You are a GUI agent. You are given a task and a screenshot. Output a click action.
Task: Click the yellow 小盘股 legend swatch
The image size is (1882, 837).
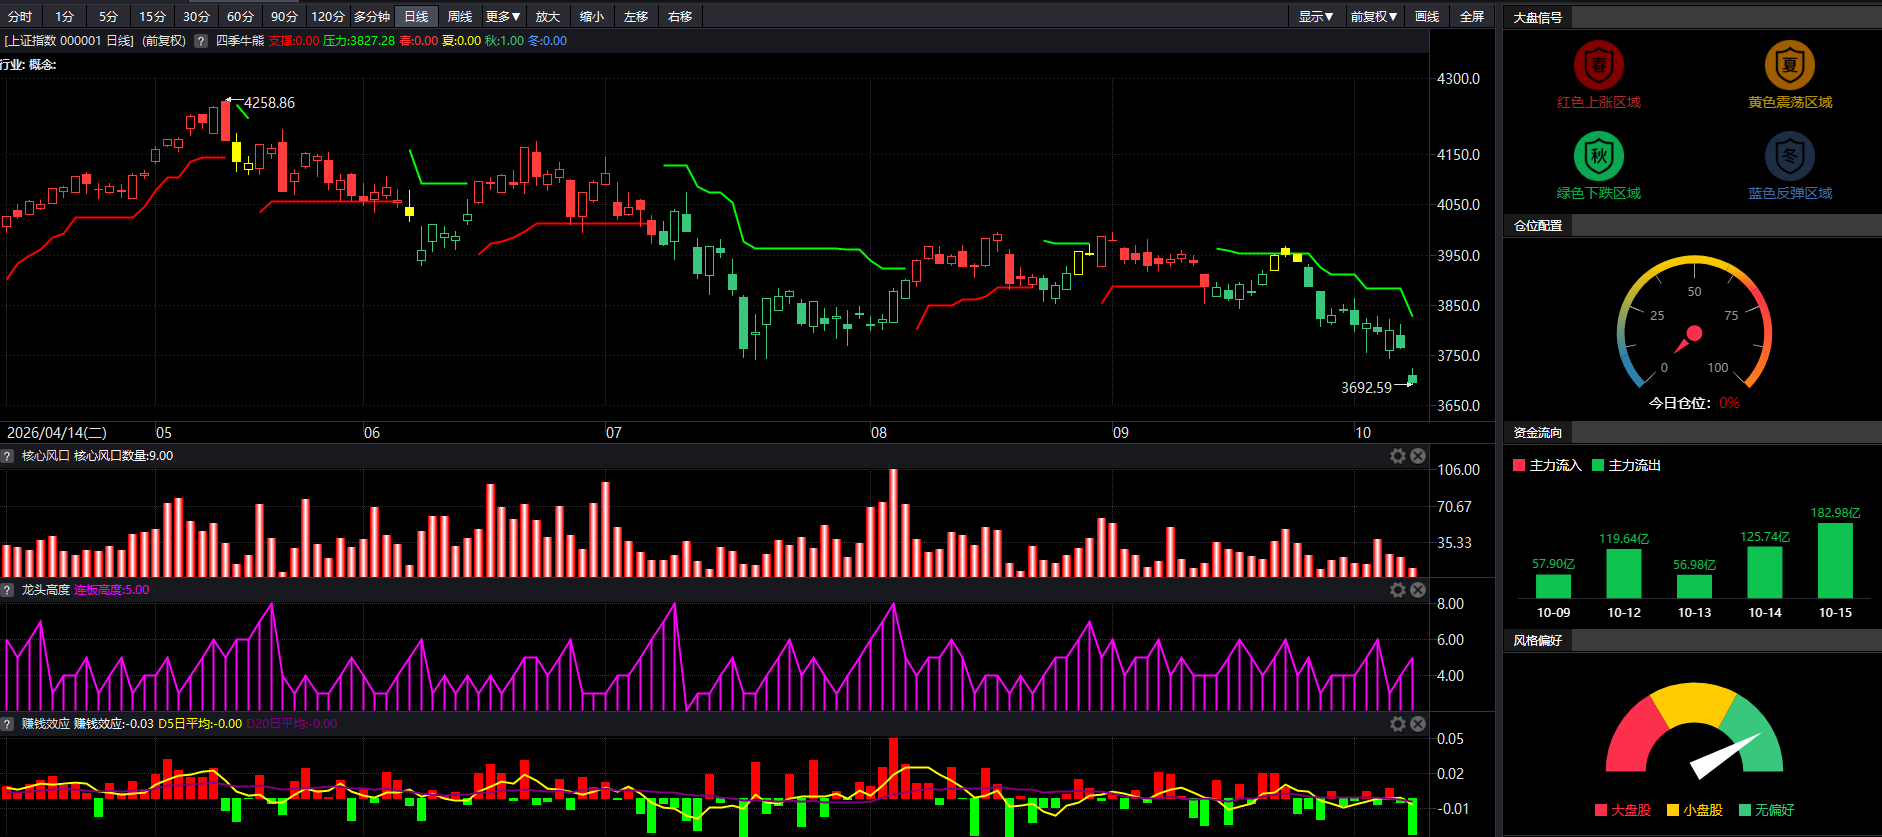pos(1673,810)
